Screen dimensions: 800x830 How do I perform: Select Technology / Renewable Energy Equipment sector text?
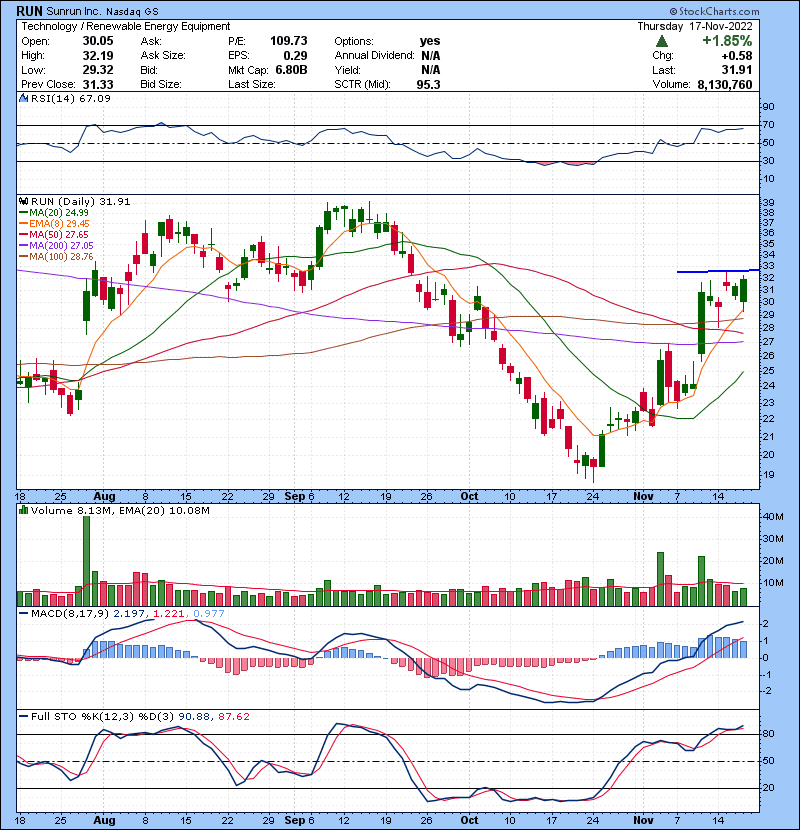(x=125, y=26)
